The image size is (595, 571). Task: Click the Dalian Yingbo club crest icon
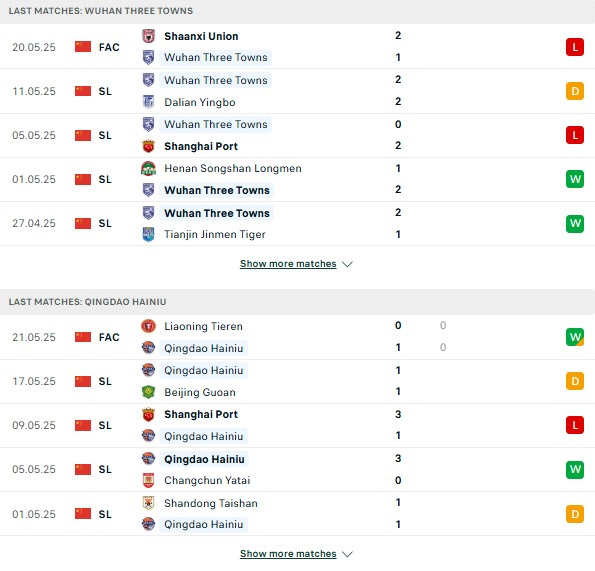click(x=148, y=102)
